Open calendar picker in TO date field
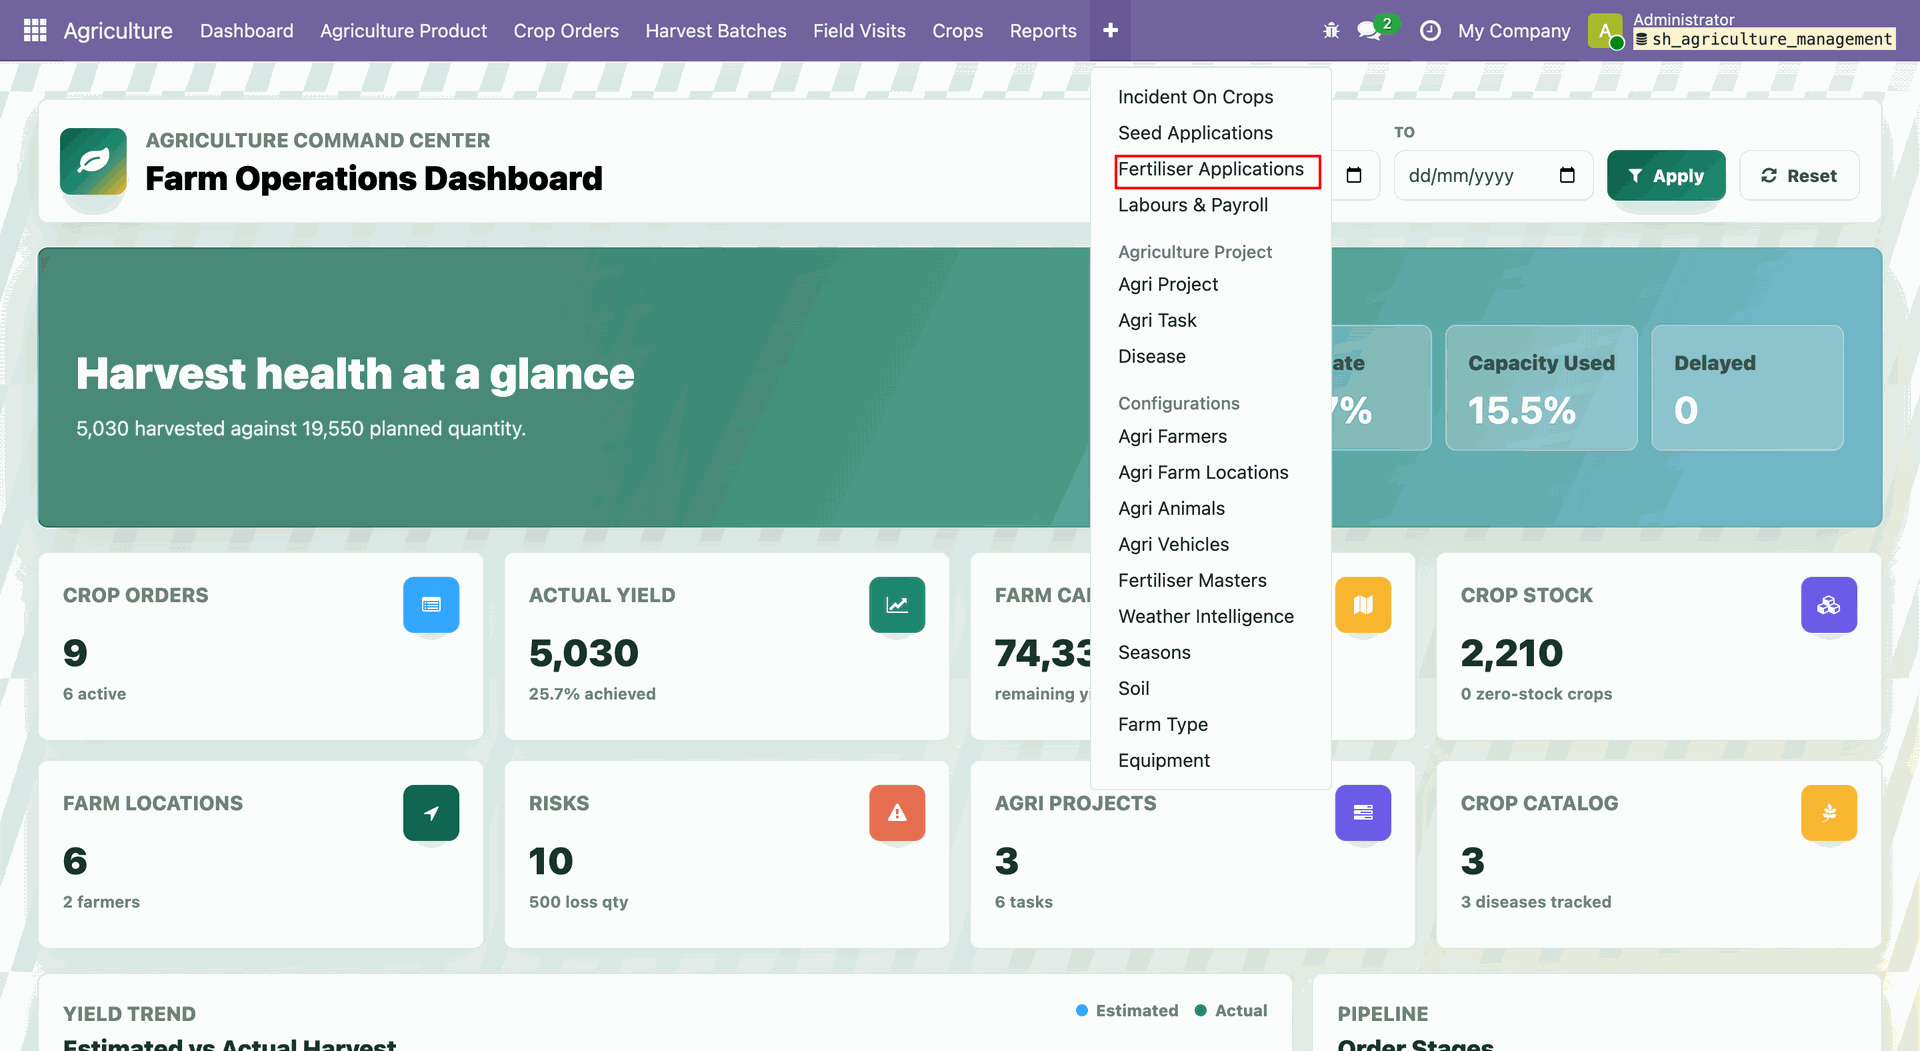1920x1051 pixels. click(x=1567, y=175)
